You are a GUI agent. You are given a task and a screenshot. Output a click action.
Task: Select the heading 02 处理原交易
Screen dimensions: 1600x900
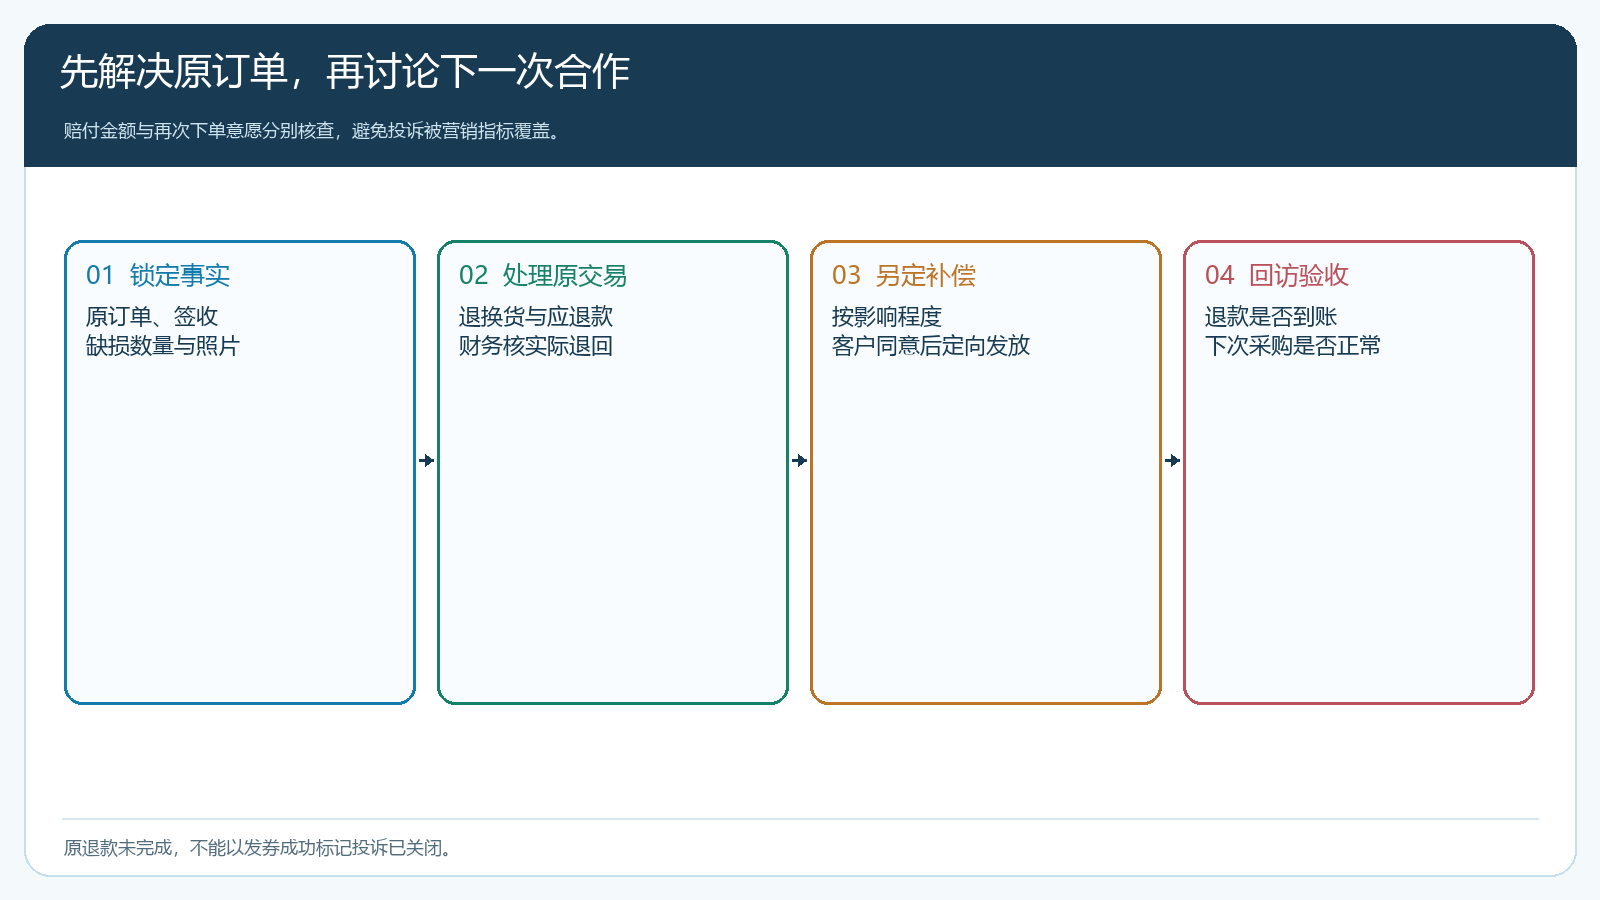point(543,275)
